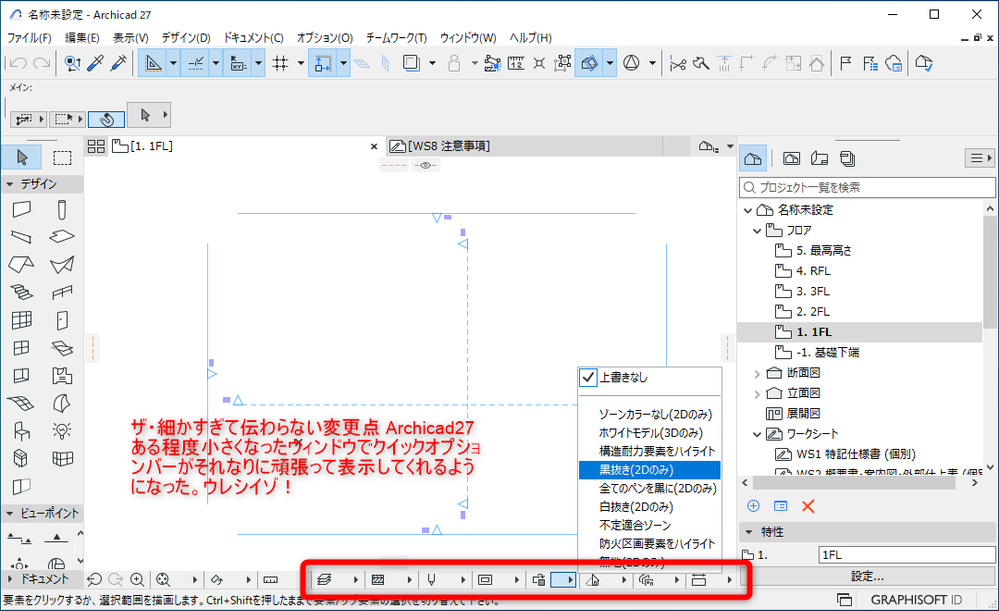The height and width of the screenshot is (611, 999).
Task: Select 5. 最高高さ story in navigator
Action: click(x=824, y=250)
